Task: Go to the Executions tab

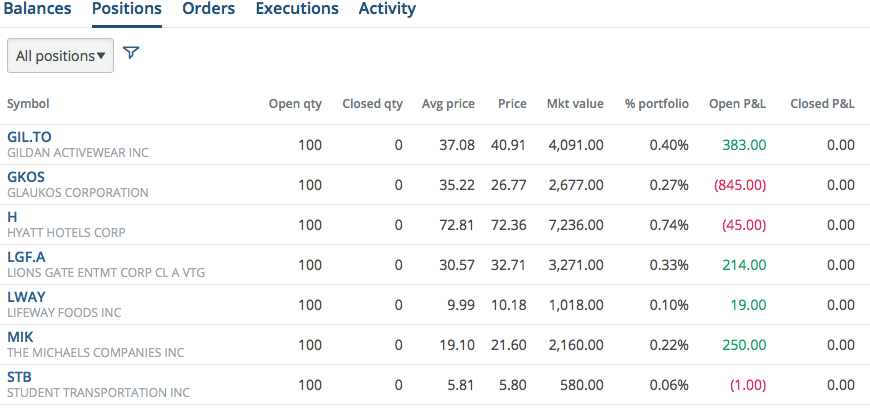Action: 297,9
